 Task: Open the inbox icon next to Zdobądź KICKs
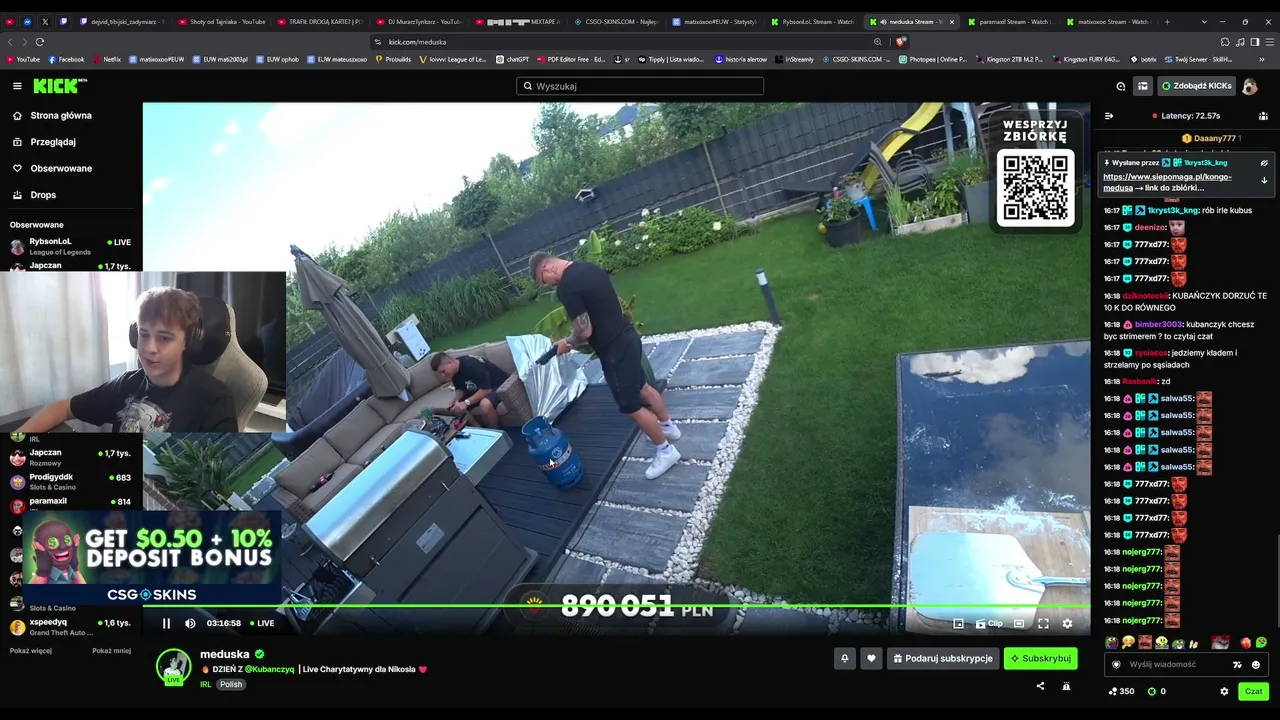point(1143,86)
